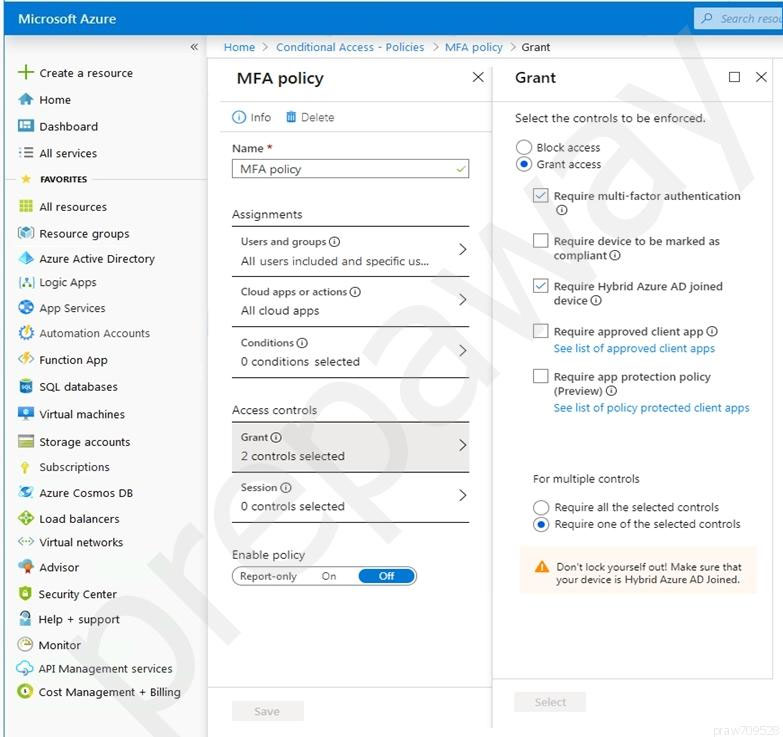Expand Cloud apps or actions chevron
Screen dimensions: 783x737
click(x=462, y=300)
